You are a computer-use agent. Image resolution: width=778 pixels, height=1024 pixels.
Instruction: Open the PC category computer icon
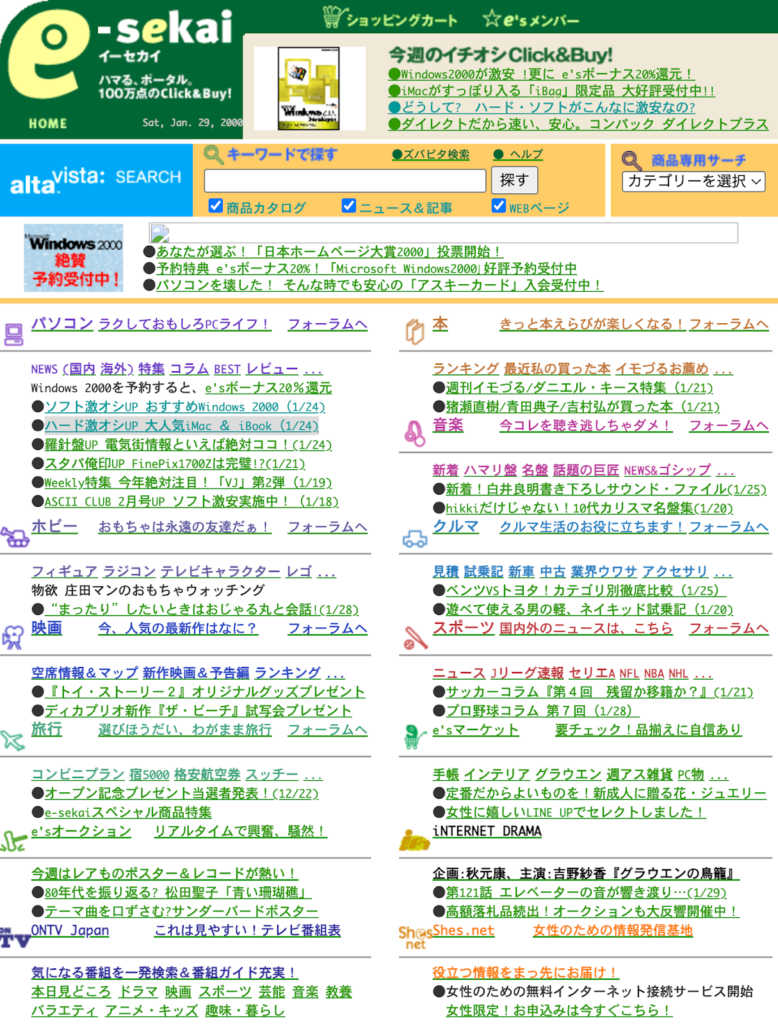tap(14, 332)
